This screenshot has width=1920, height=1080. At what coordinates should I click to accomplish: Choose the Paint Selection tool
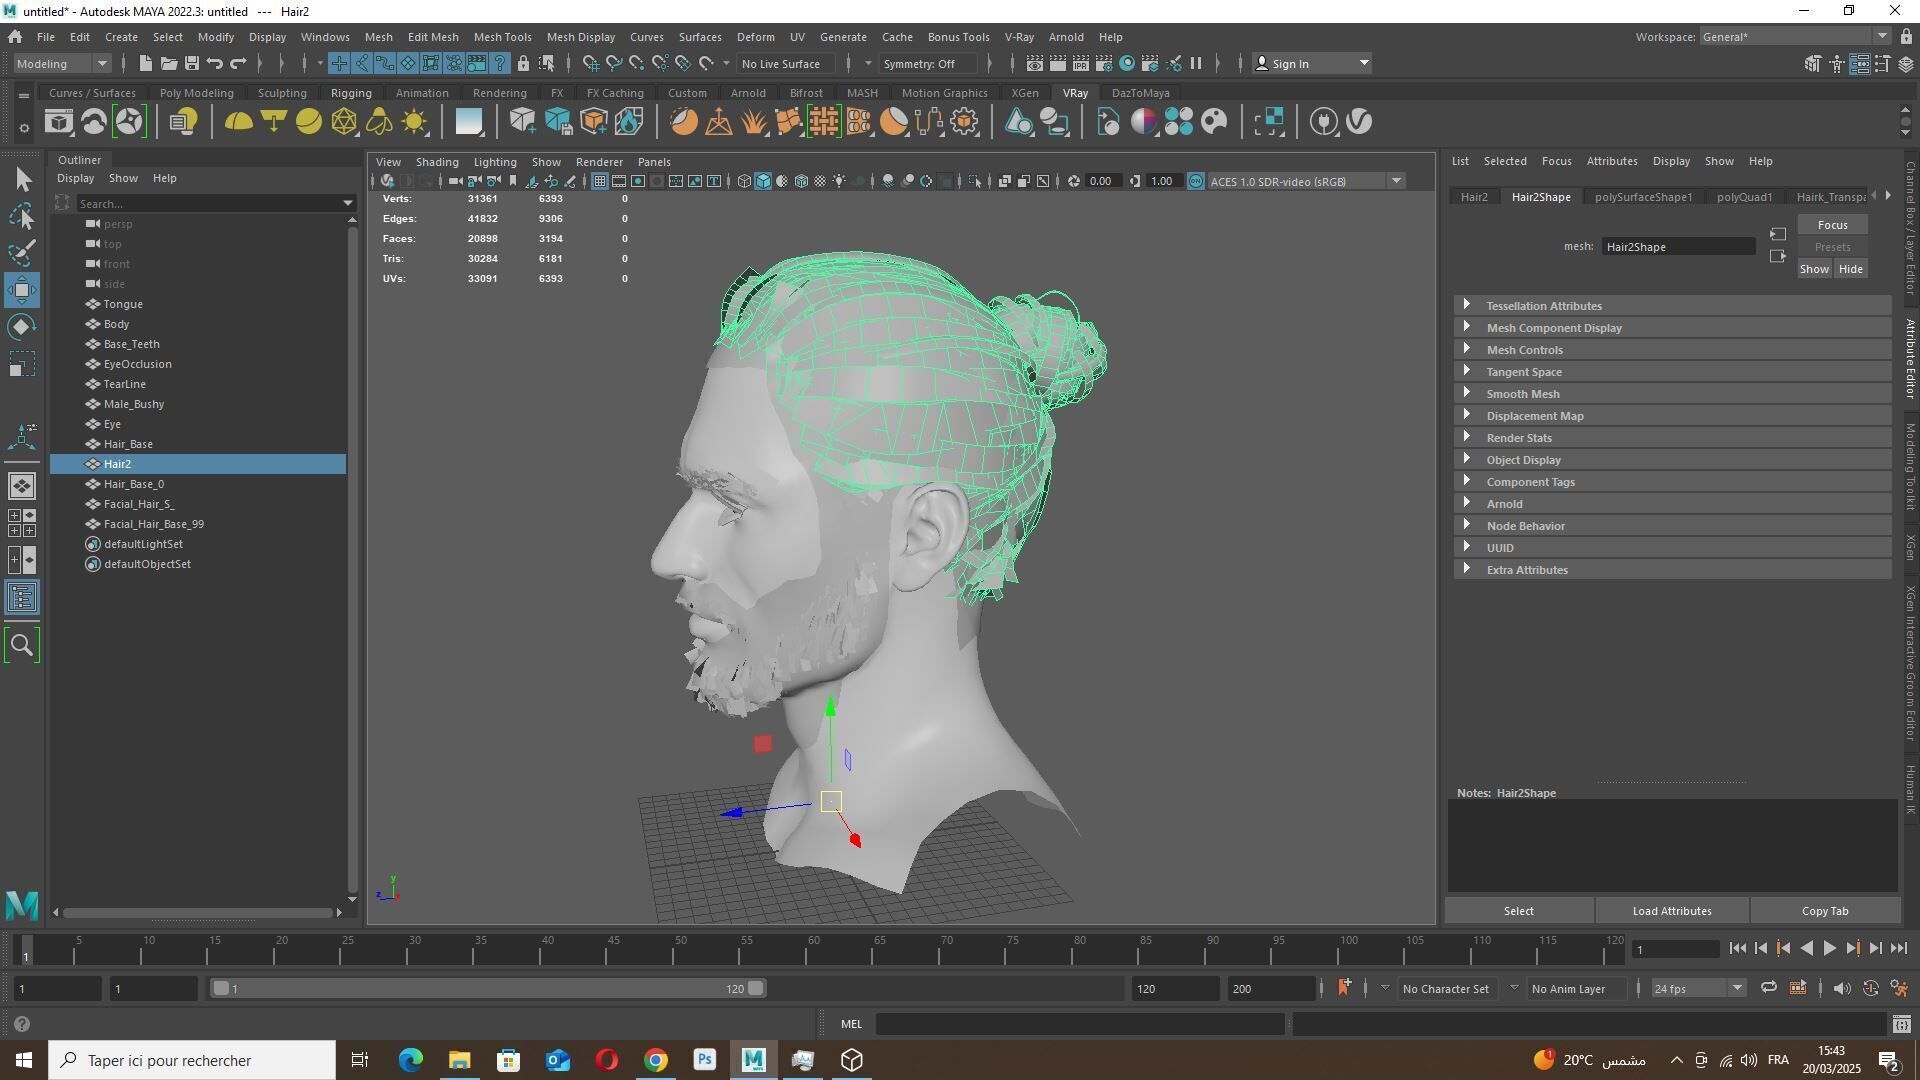coord(22,252)
